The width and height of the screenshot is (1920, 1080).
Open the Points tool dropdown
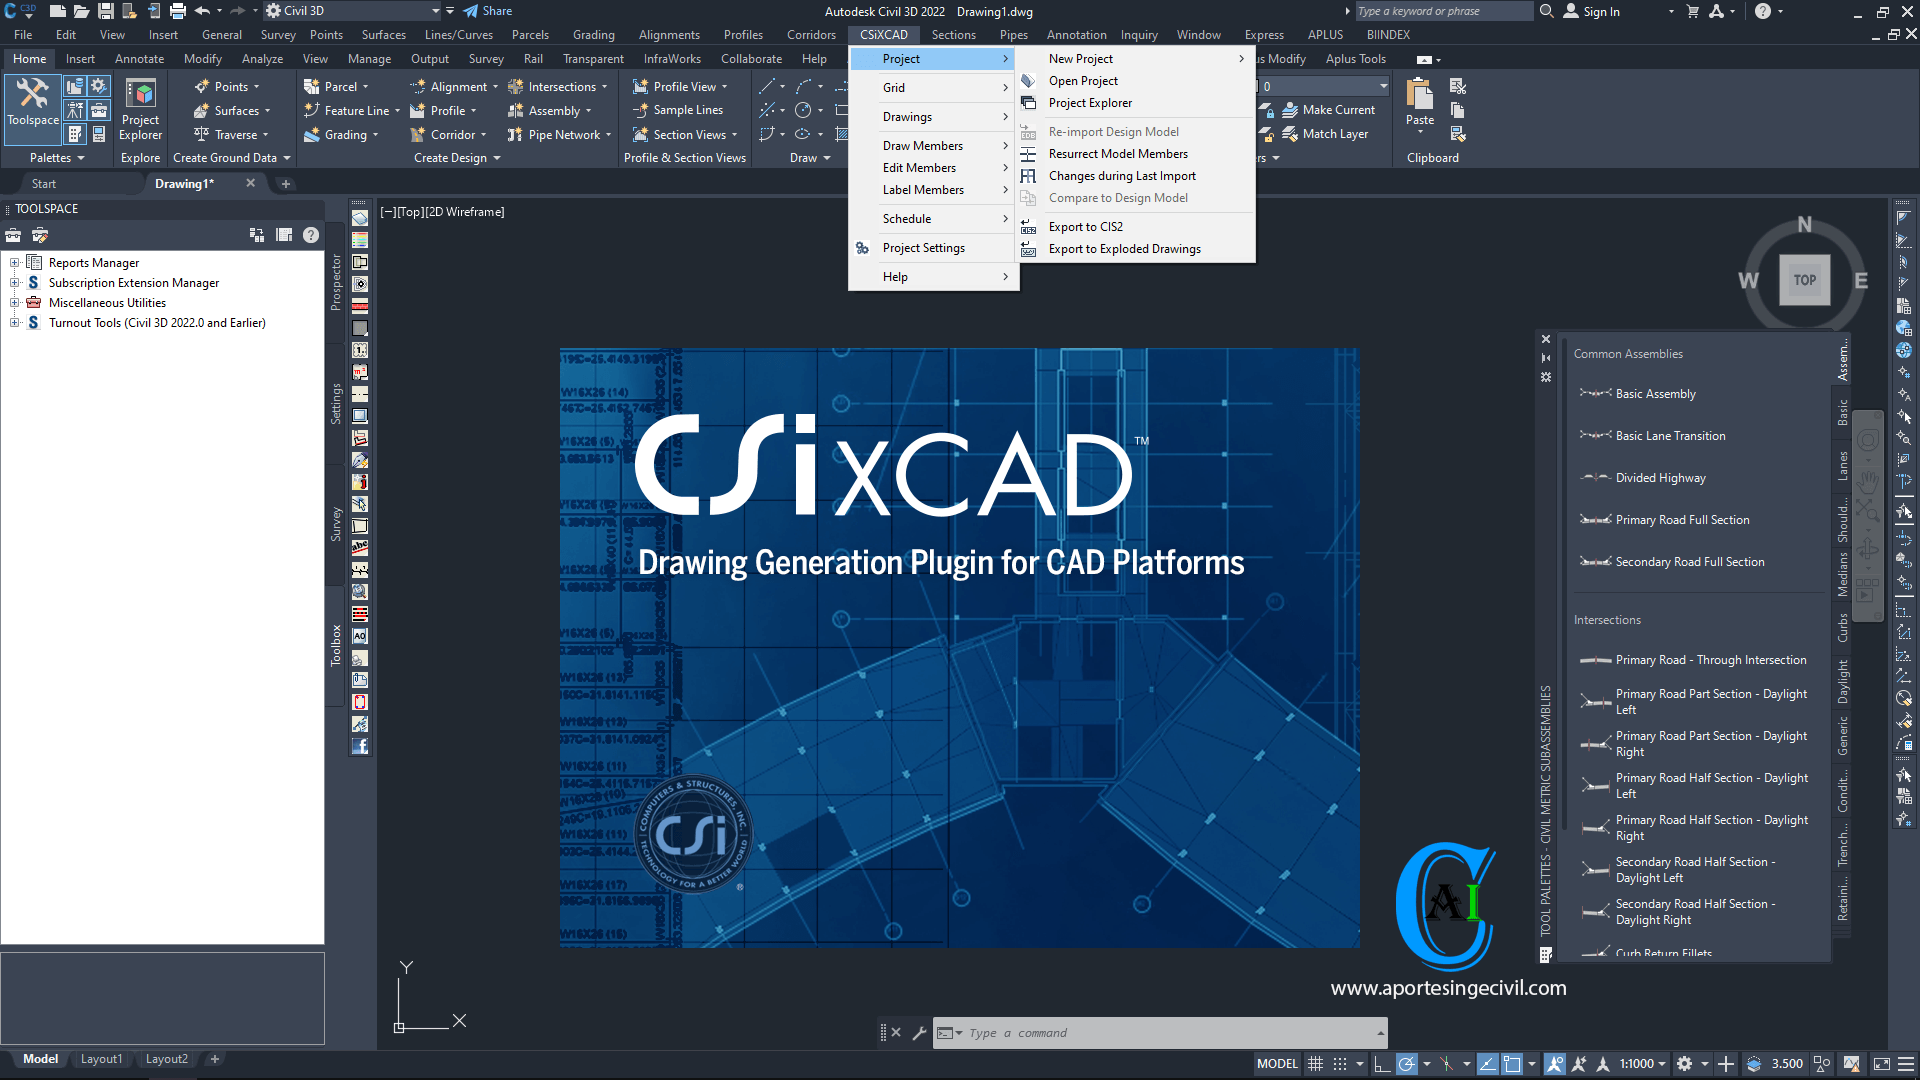(x=260, y=86)
